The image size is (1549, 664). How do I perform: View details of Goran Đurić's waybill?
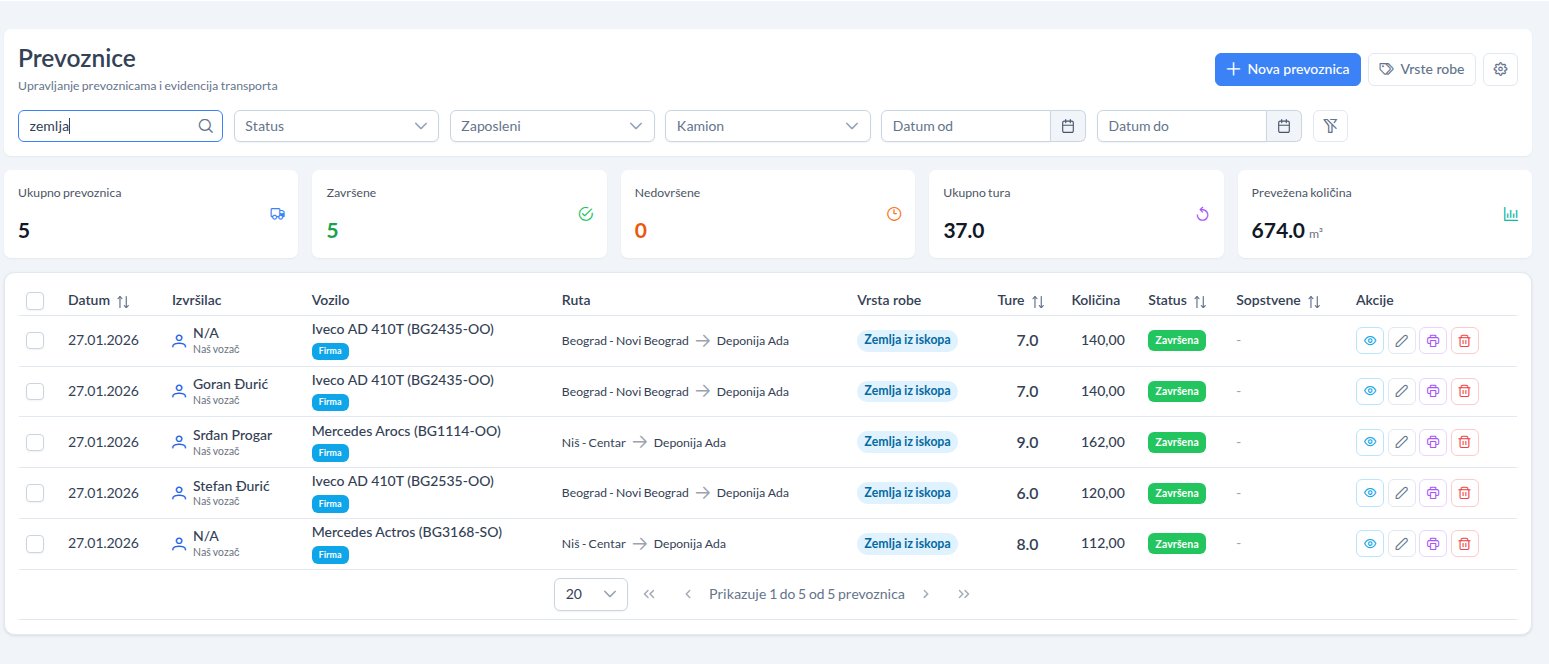[1370, 391]
